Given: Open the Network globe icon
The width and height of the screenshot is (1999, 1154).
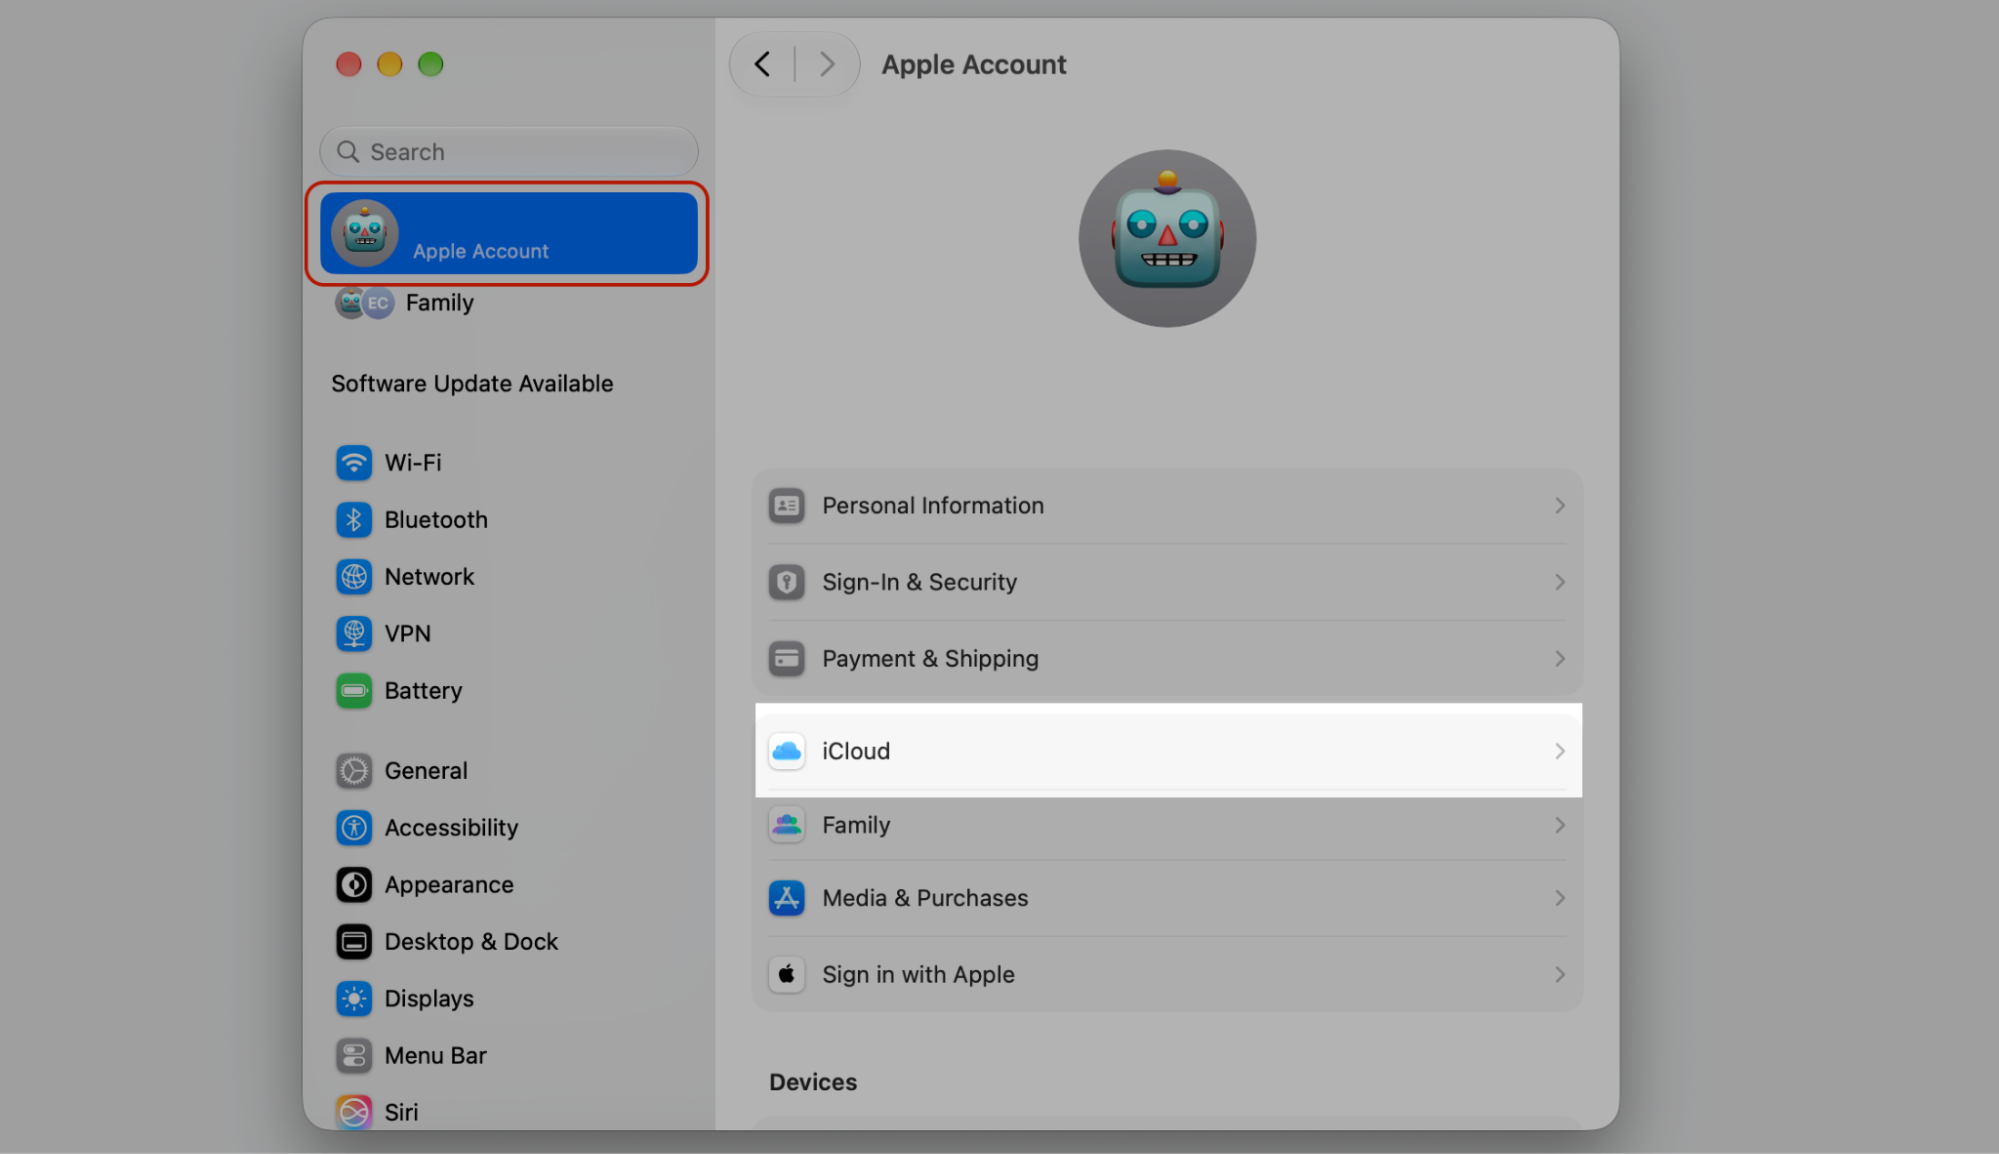Looking at the screenshot, I should (354, 577).
